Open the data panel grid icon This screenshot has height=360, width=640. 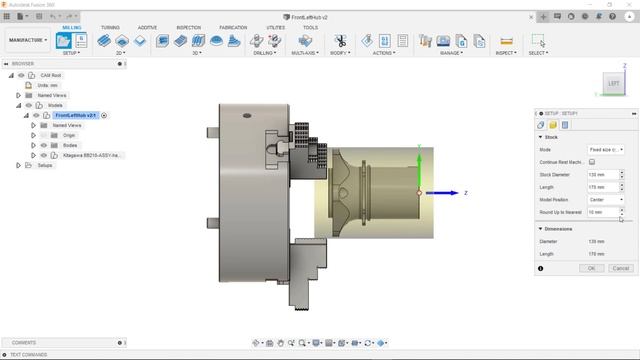pos(7,16)
